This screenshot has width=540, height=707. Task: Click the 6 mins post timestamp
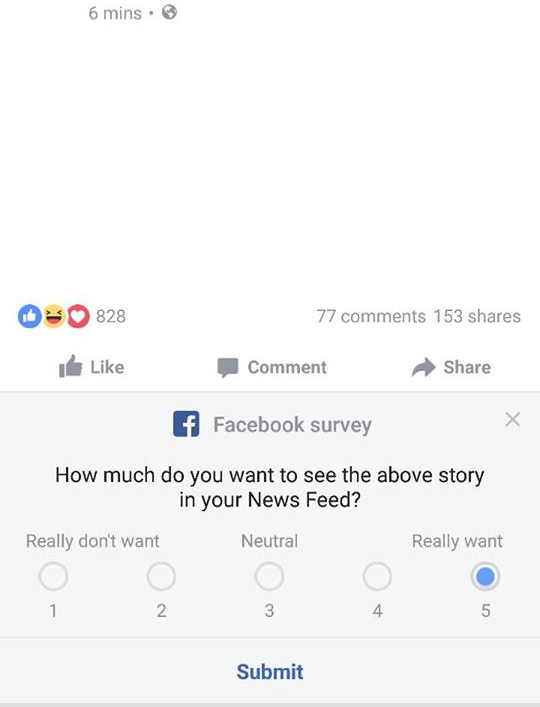(115, 13)
